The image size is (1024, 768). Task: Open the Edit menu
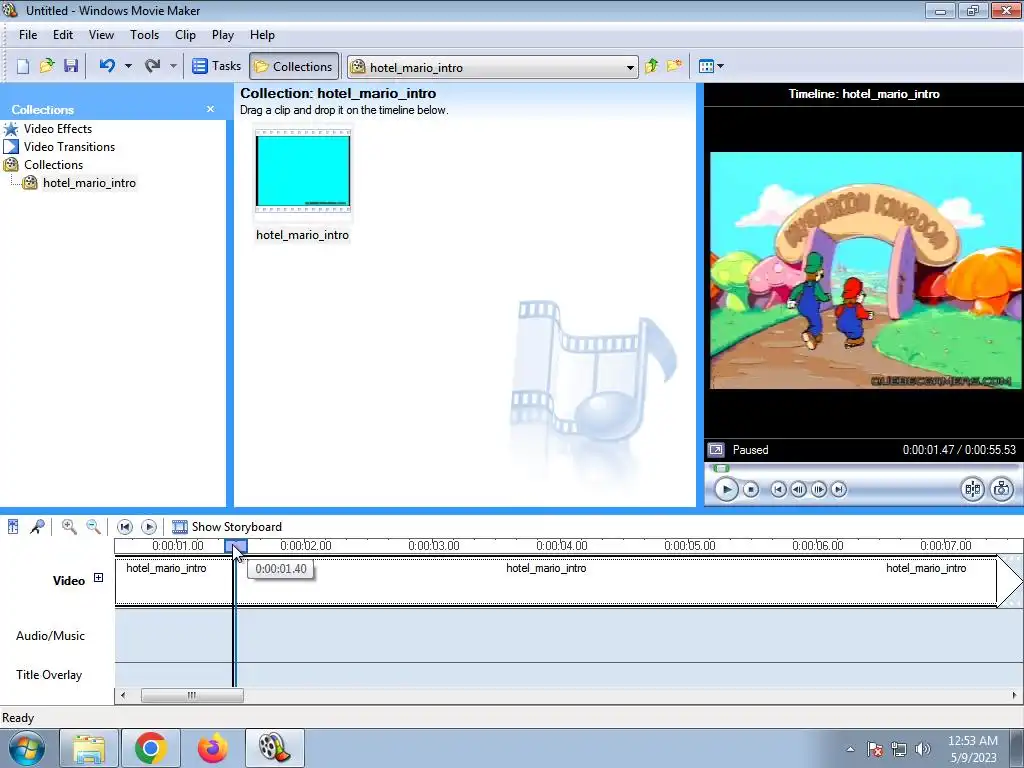click(63, 35)
